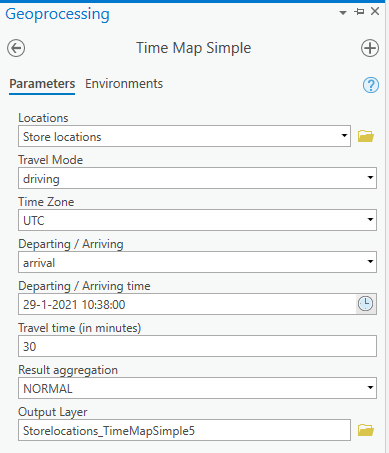Click the Travel time minutes field
389x453 pixels.
[197, 346]
